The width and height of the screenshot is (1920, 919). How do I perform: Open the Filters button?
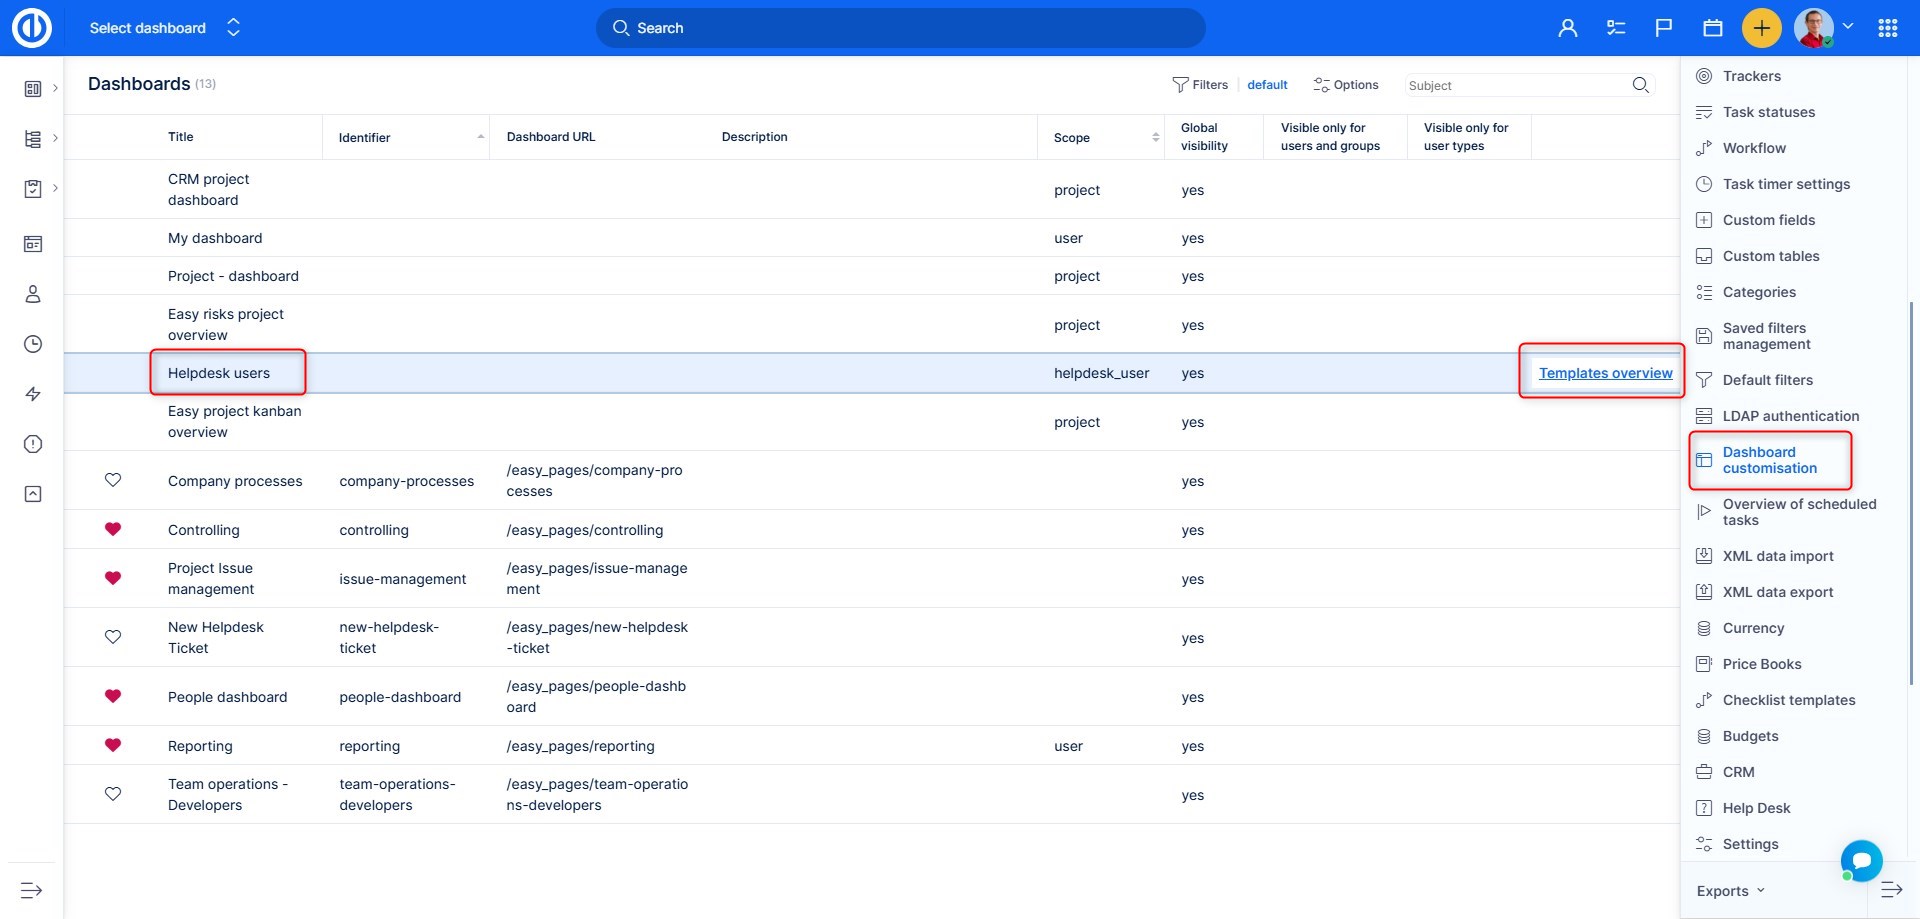(1200, 85)
